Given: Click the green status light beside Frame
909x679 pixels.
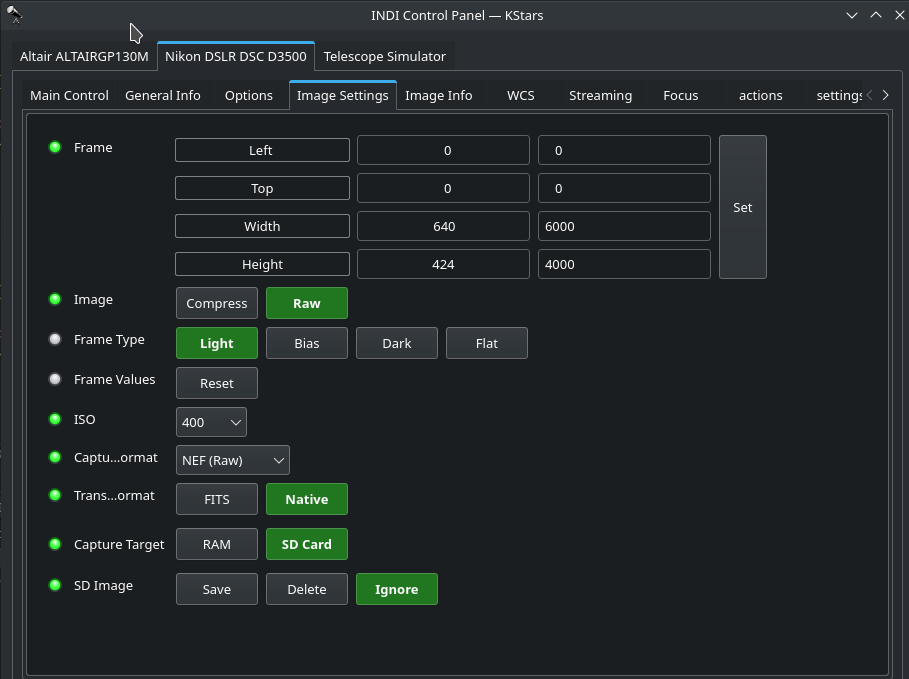Looking at the screenshot, I should point(55,147).
